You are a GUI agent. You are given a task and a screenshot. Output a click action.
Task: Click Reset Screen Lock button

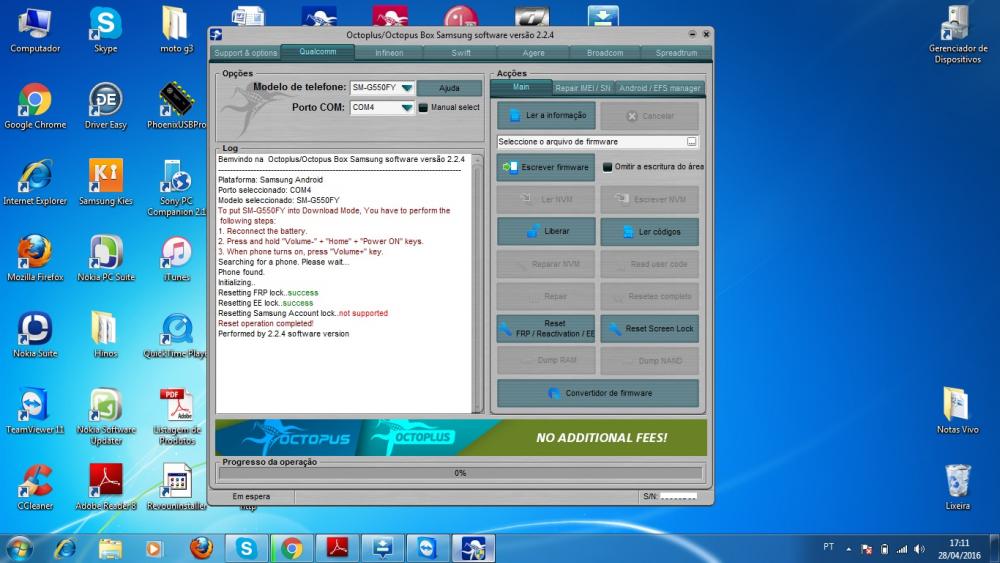click(x=649, y=328)
